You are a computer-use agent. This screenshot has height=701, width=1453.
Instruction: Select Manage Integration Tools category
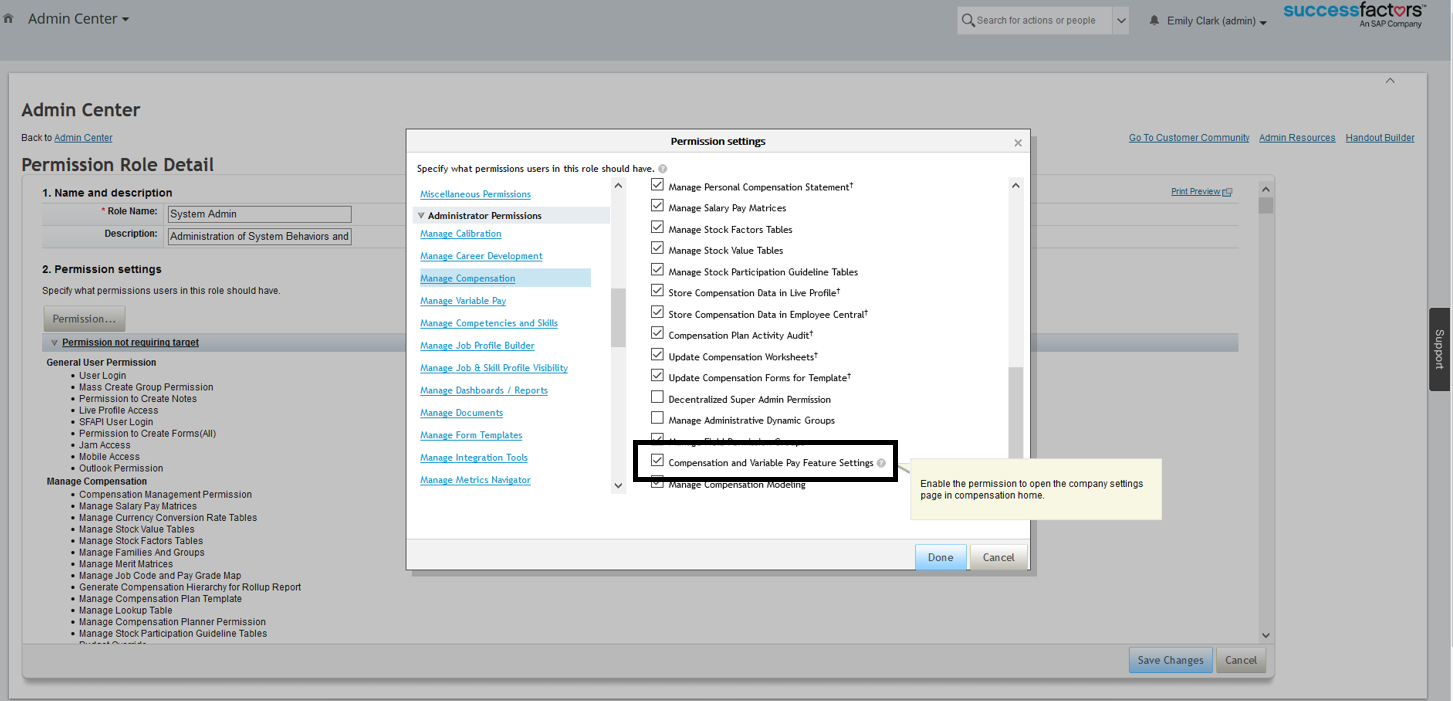[474, 458]
